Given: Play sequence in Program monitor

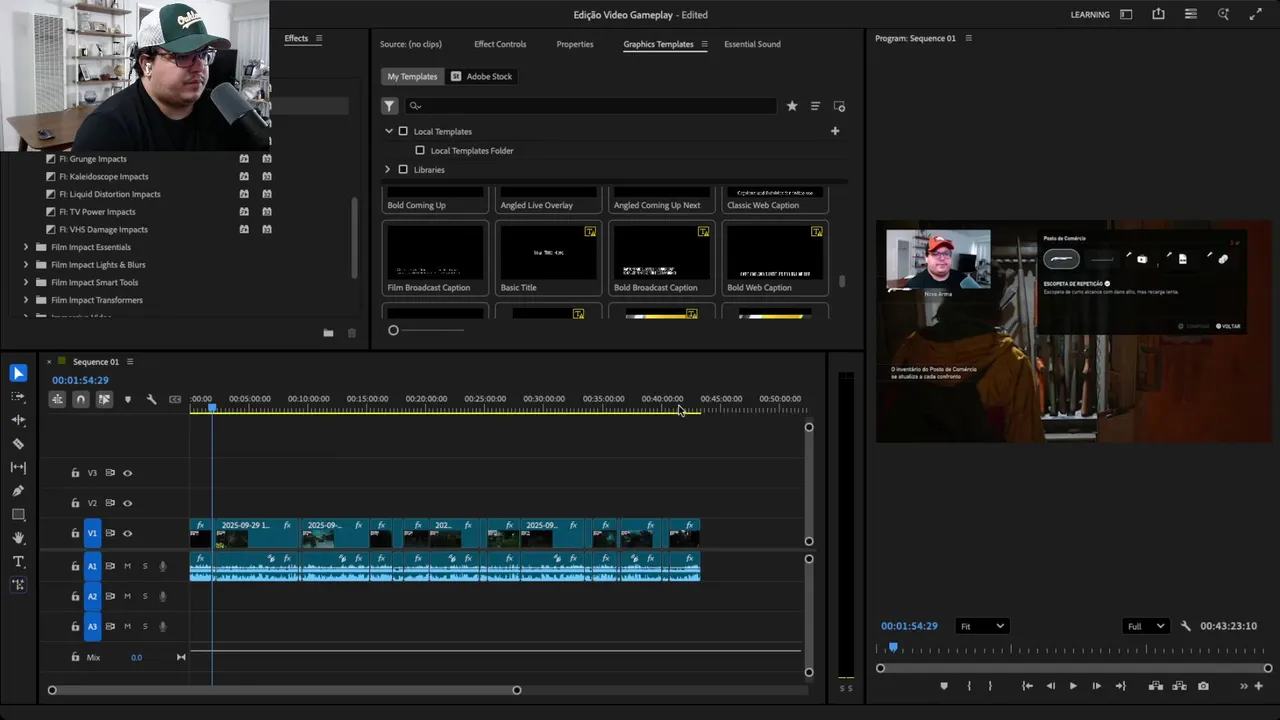Looking at the screenshot, I should (1073, 686).
